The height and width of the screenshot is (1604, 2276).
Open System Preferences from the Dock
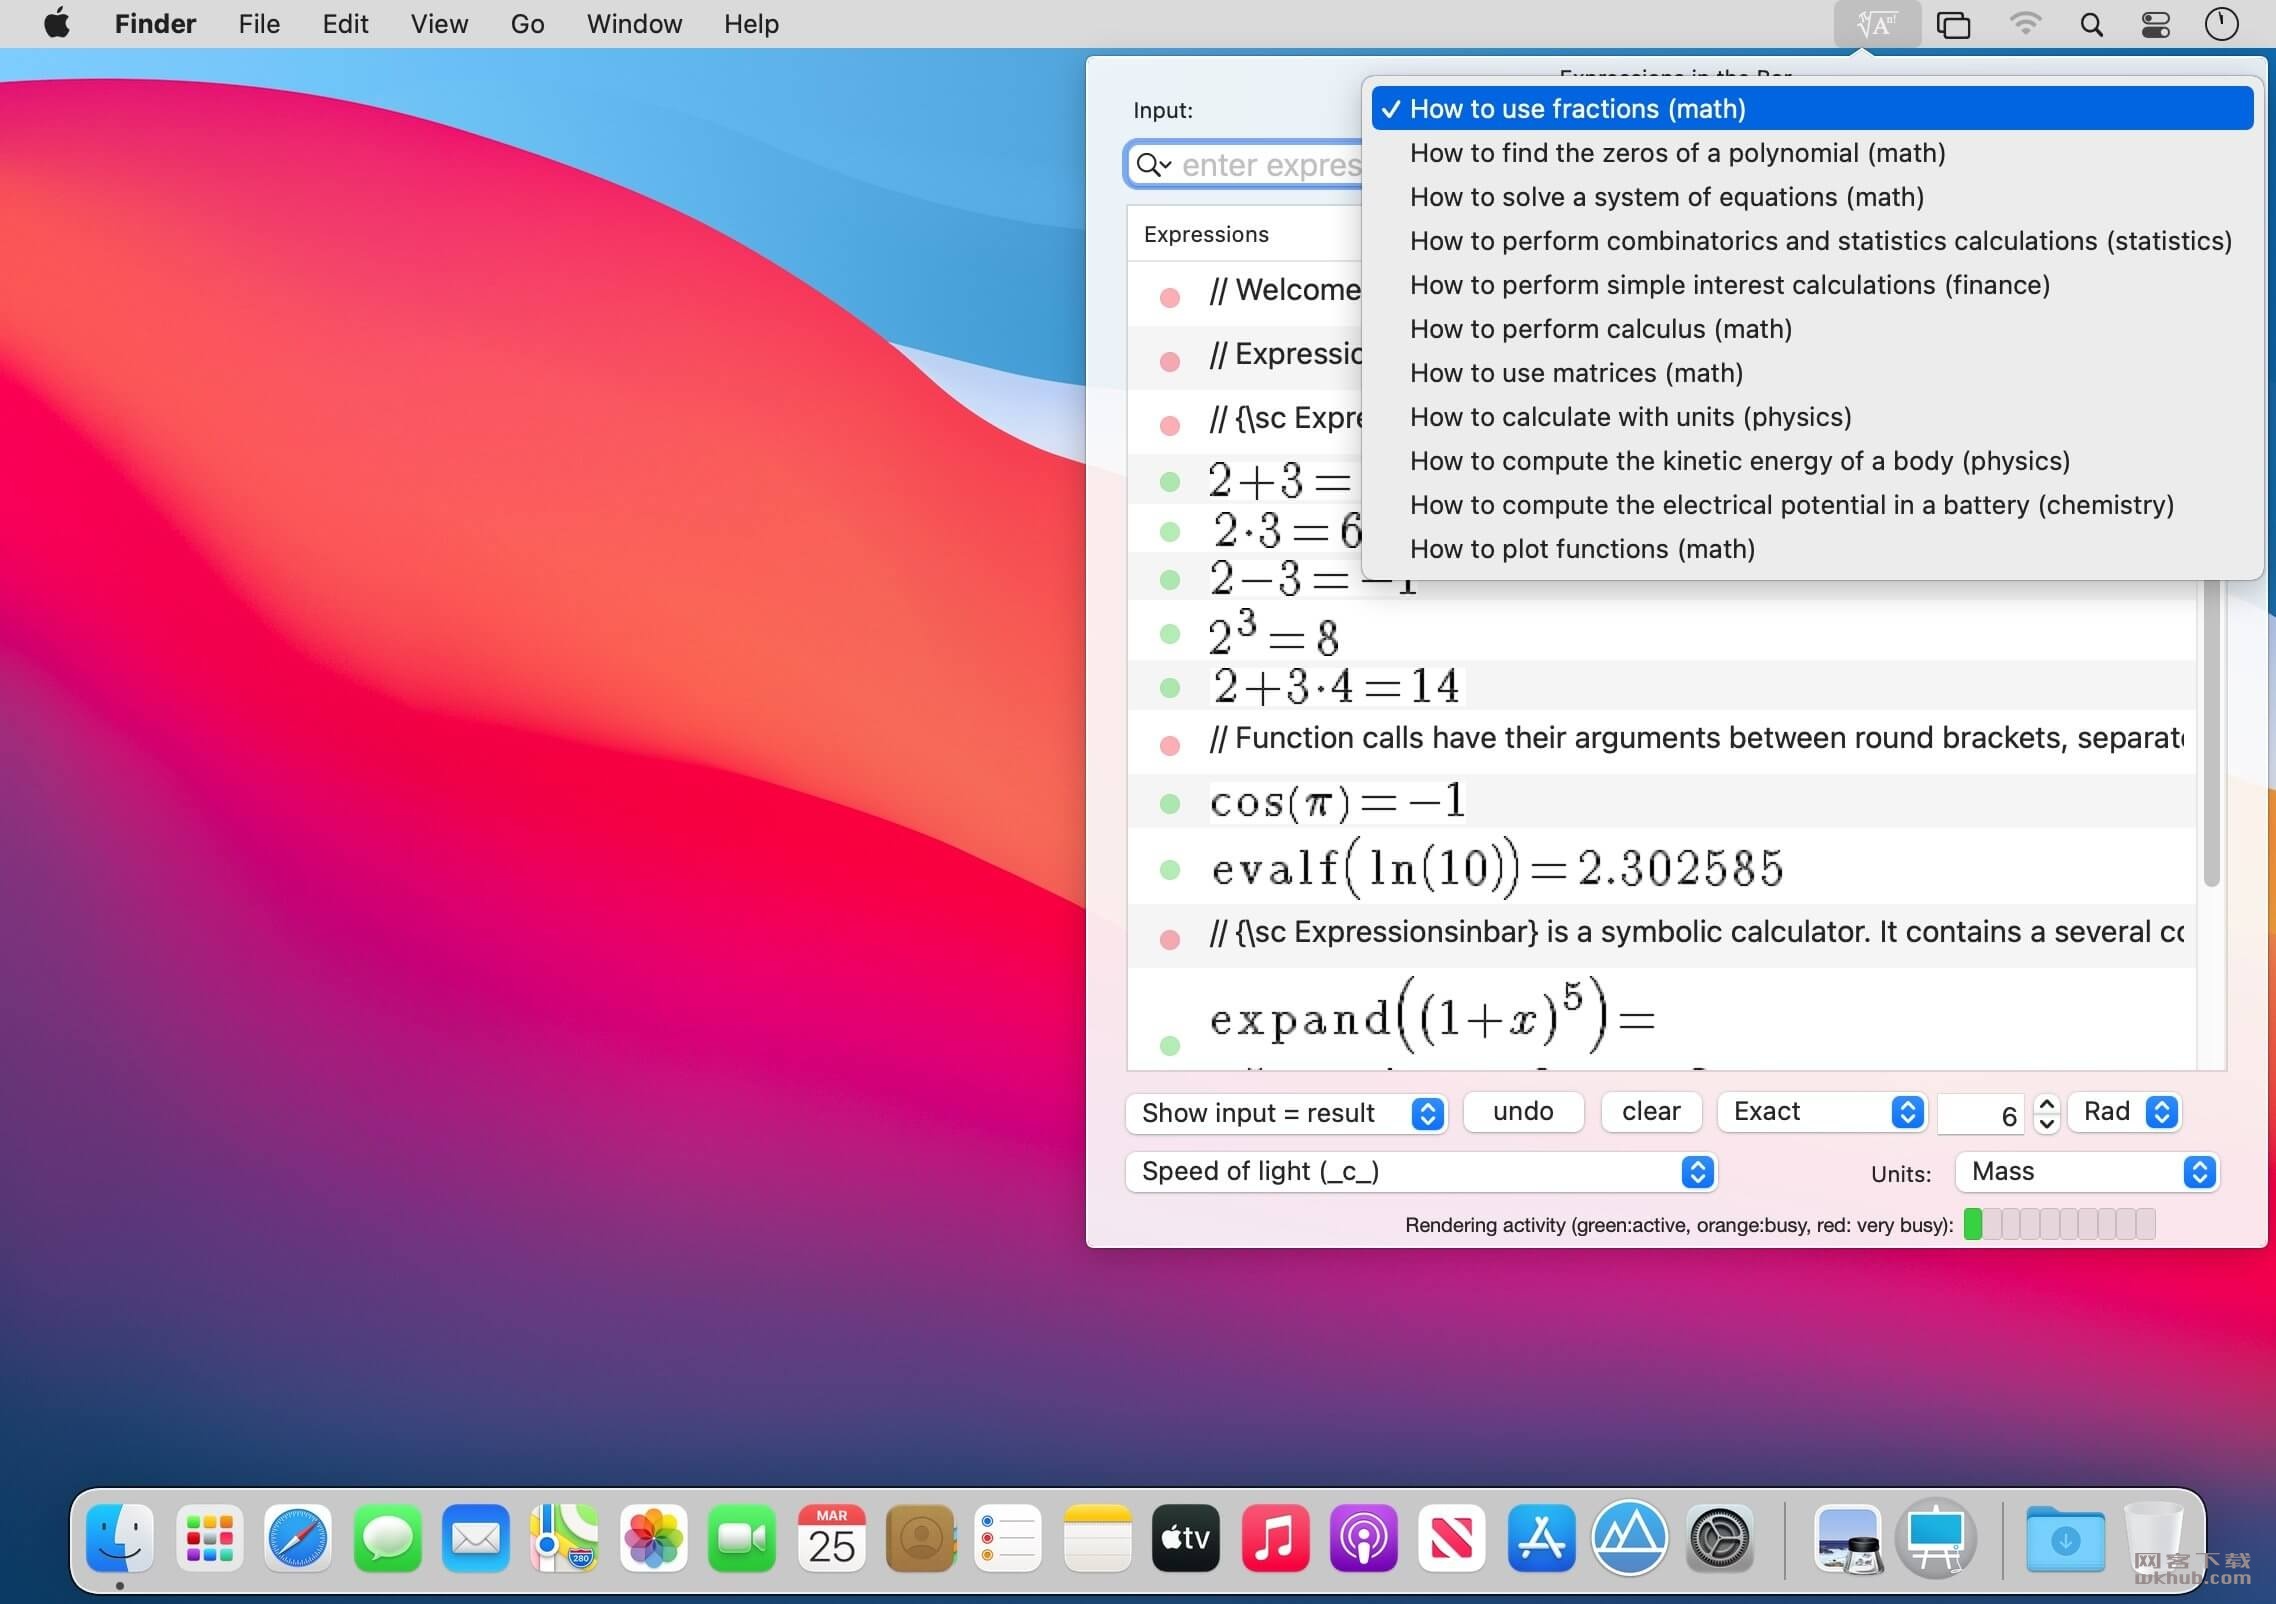[x=1719, y=1537]
